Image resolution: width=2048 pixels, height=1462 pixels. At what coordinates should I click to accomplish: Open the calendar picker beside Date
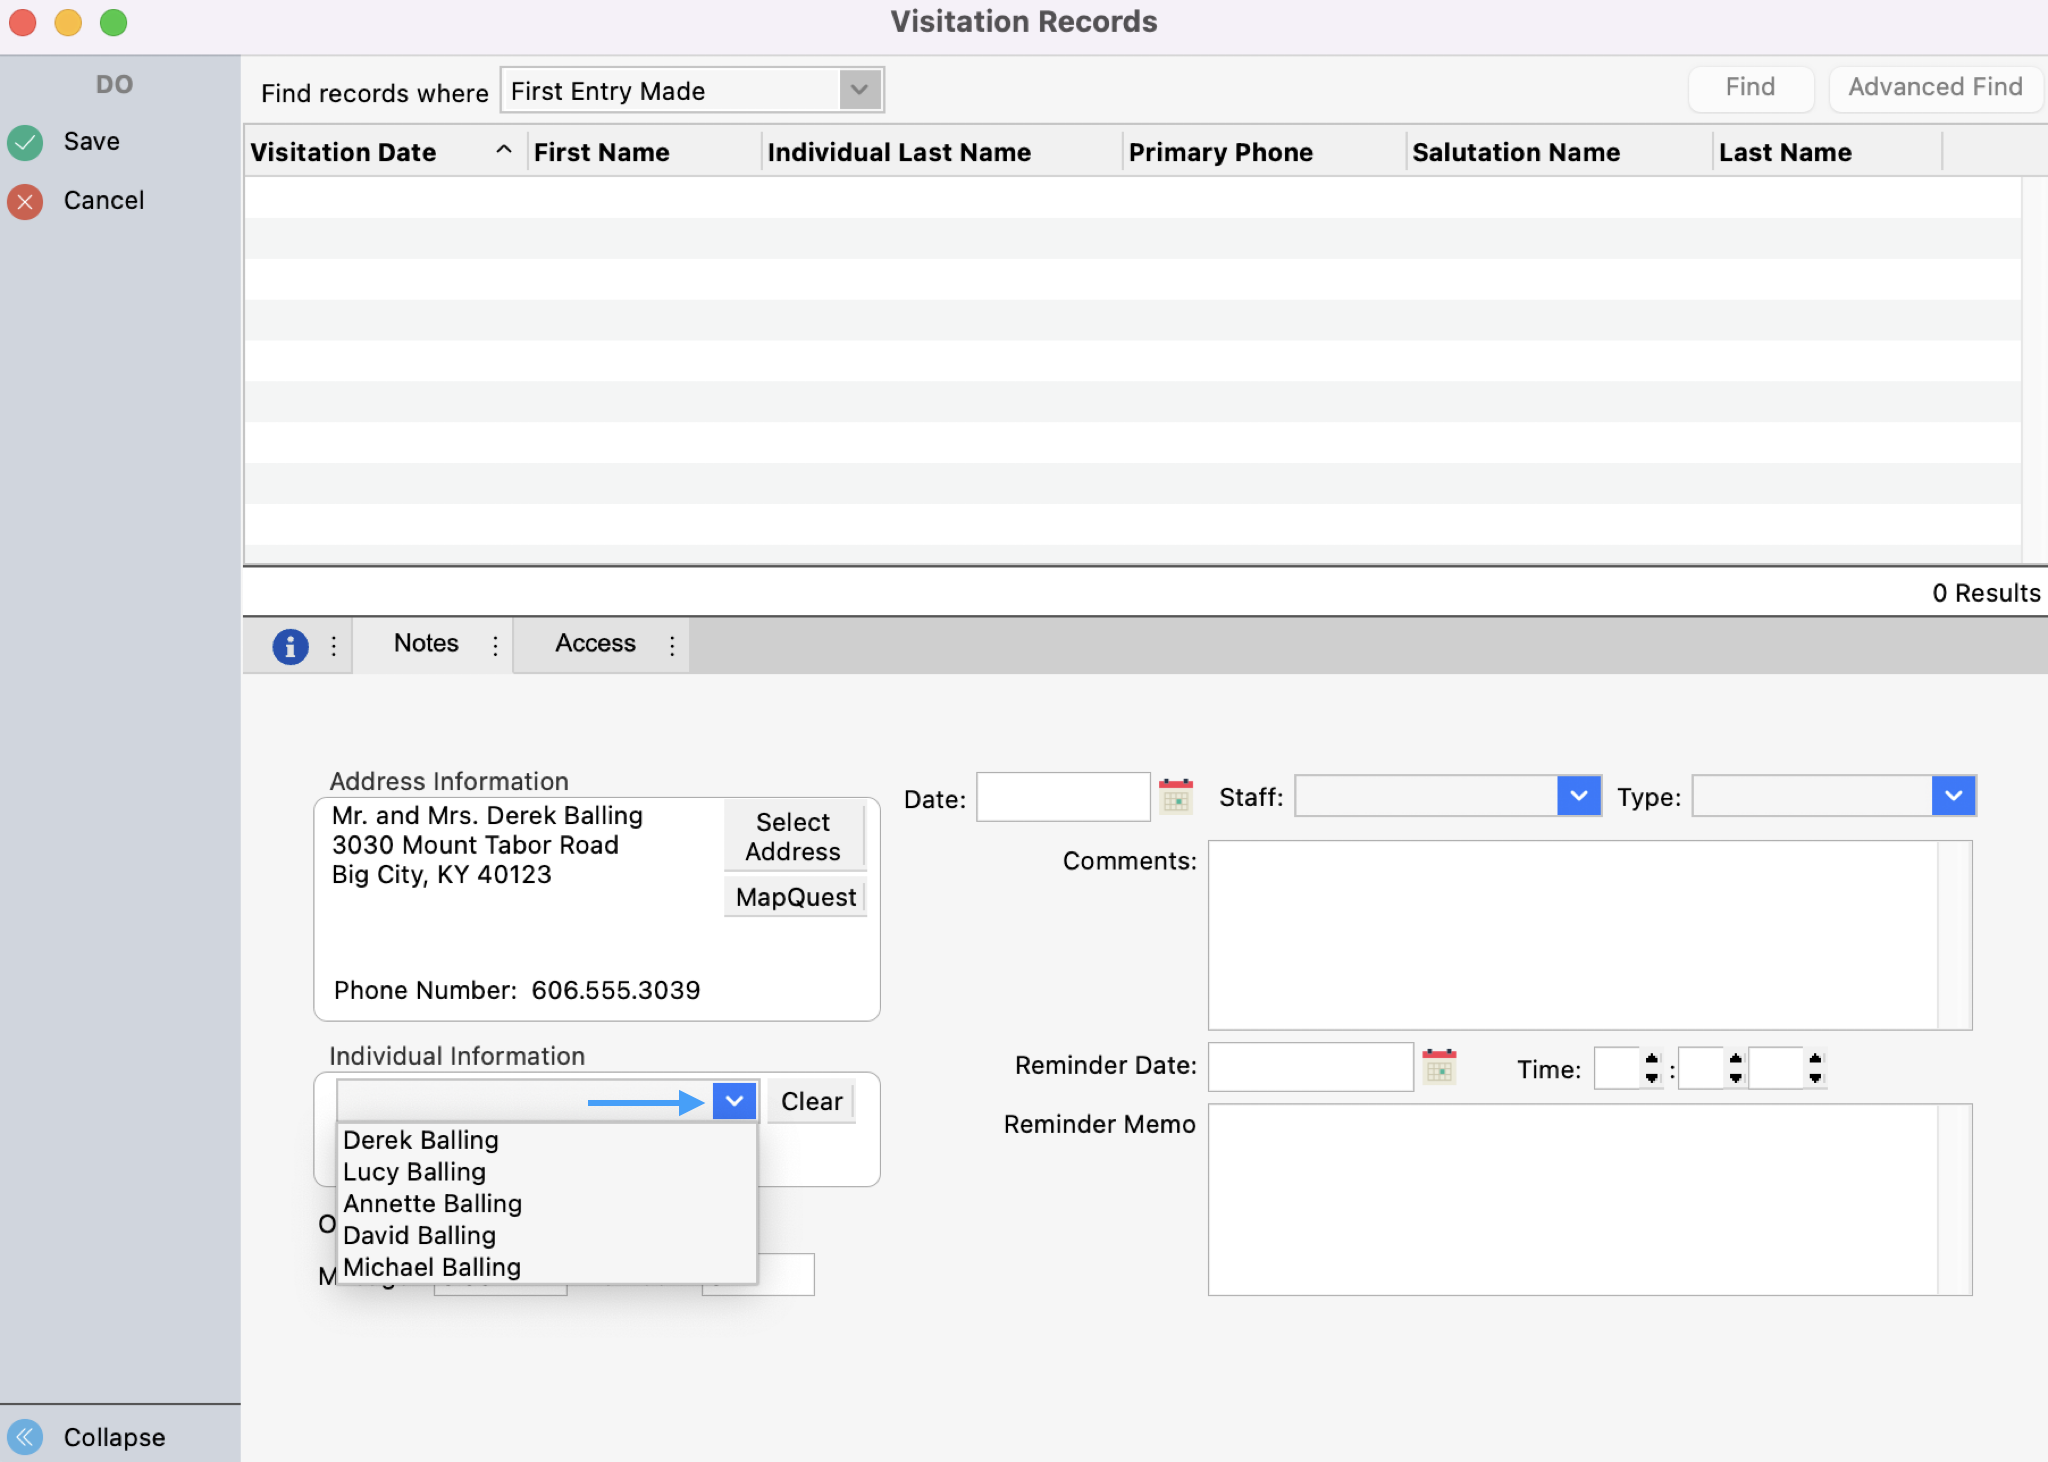point(1177,796)
